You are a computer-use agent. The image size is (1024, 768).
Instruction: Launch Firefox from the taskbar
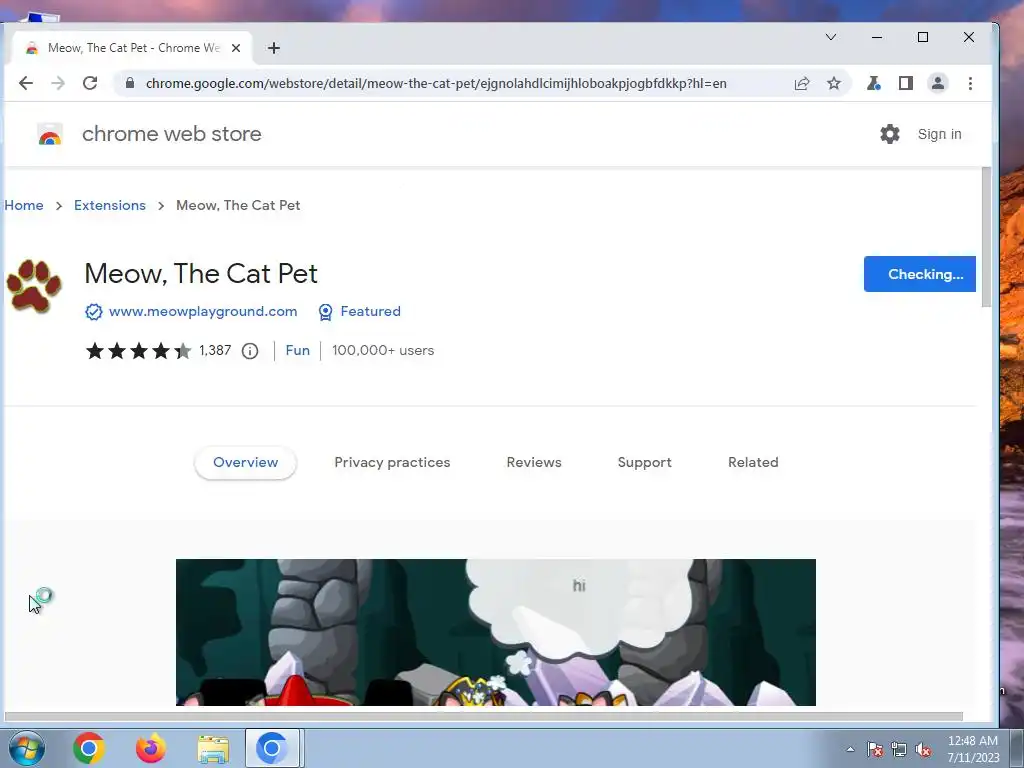coord(150,748)
